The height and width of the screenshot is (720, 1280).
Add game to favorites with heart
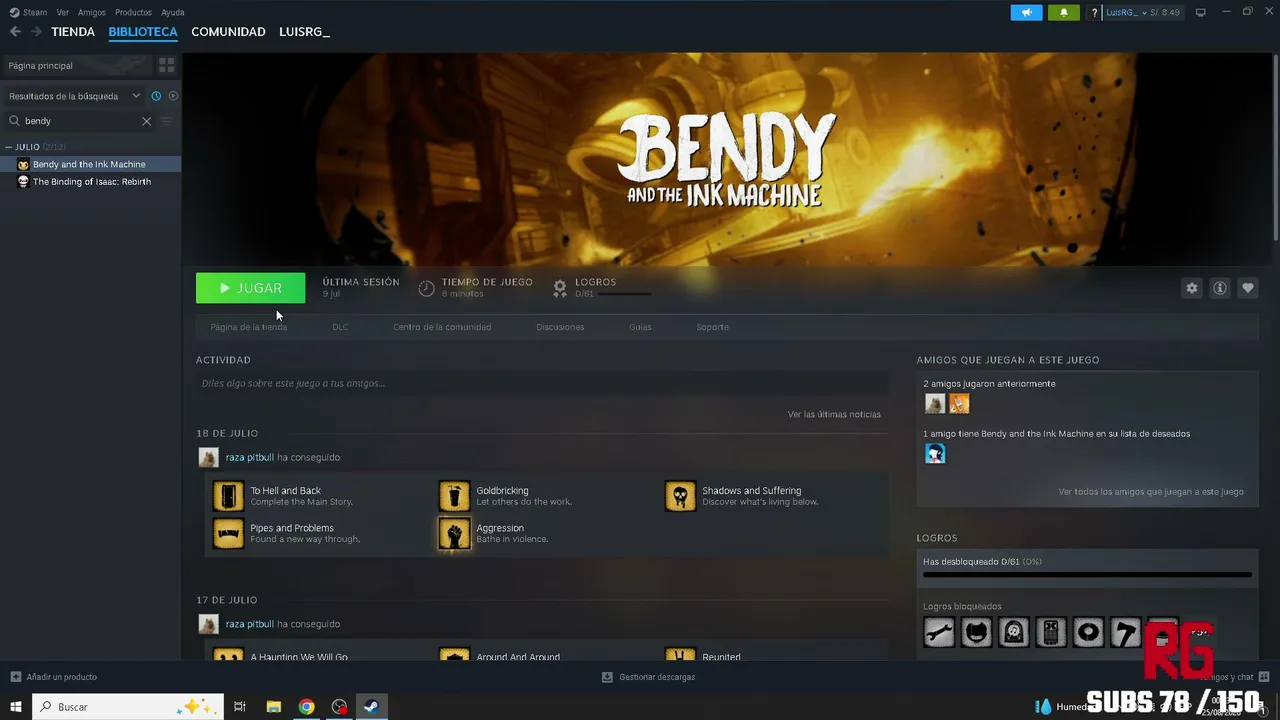tap(1248, 288)
